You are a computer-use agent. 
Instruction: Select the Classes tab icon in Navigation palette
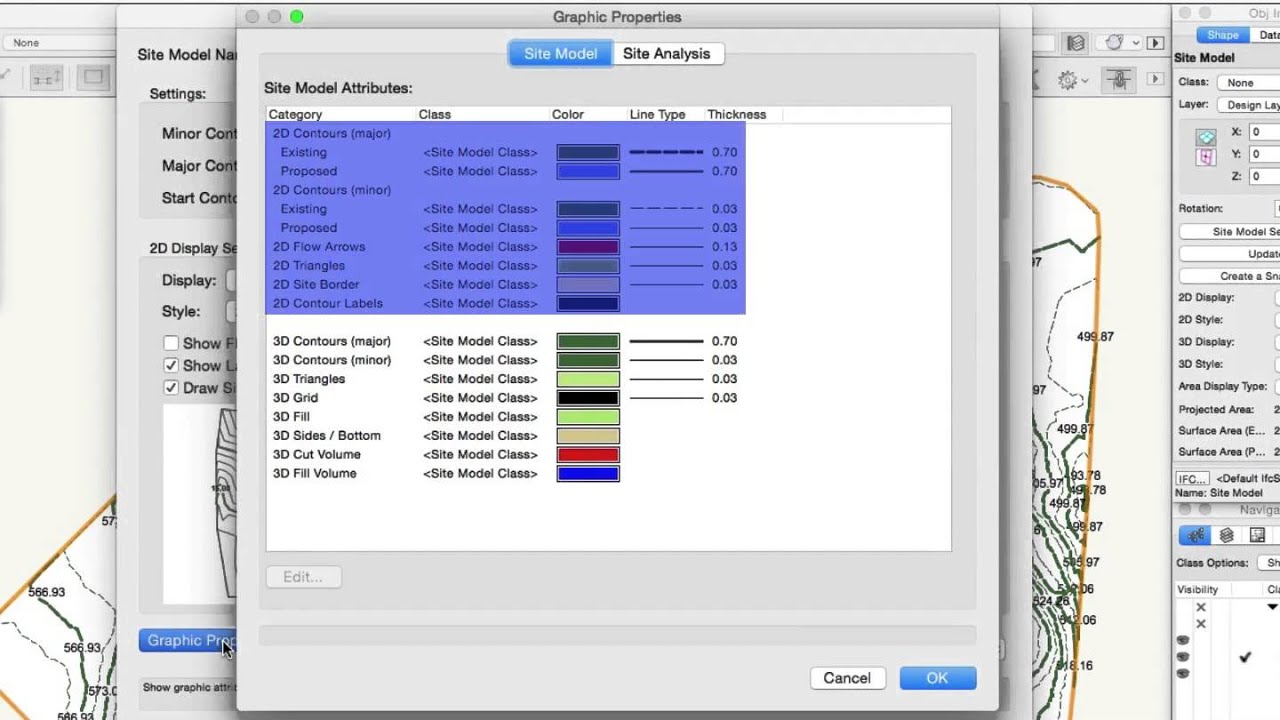pos(1196,535)
